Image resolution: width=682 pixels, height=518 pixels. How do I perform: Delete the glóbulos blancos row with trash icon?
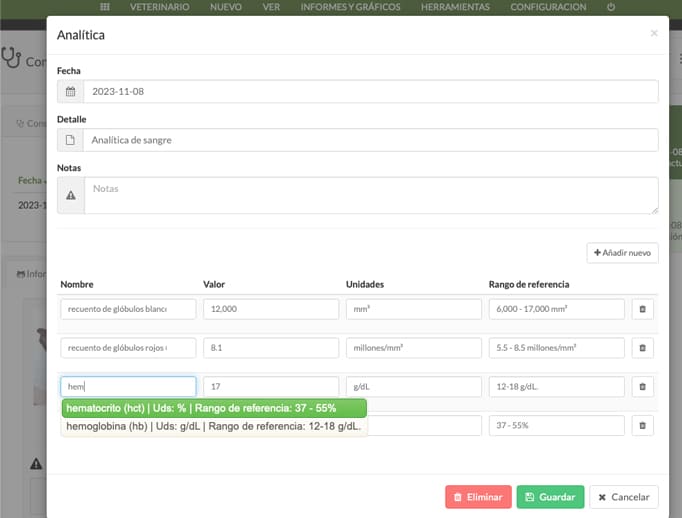(642, 309)
